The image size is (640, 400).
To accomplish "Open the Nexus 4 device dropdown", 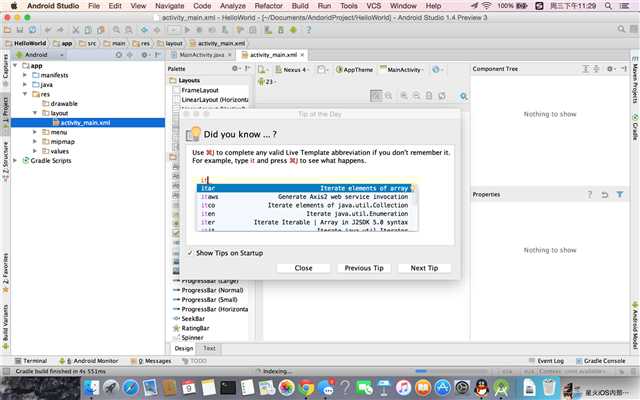I will [x=293, y=70].
